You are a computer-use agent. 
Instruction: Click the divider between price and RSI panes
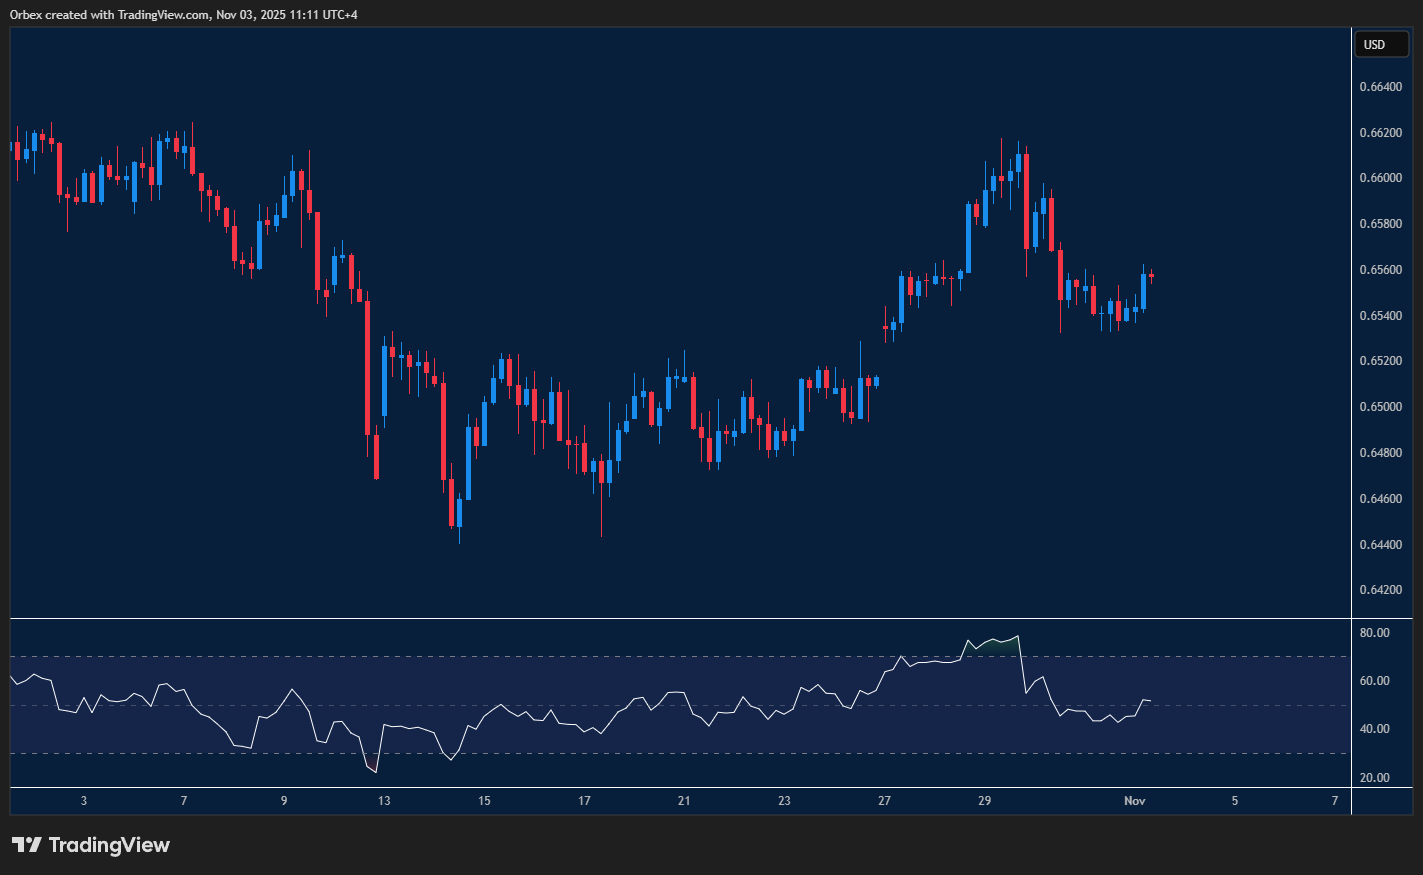click(x=680, y=618)
